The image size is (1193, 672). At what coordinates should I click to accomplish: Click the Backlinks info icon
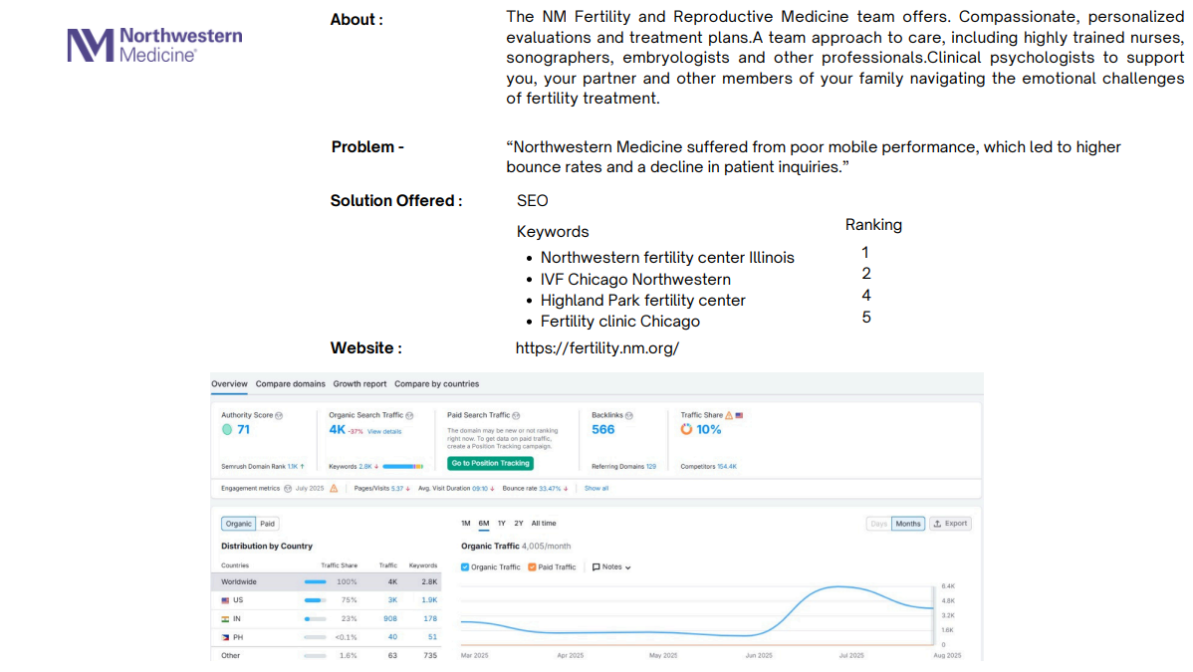(x=629, y=416)
